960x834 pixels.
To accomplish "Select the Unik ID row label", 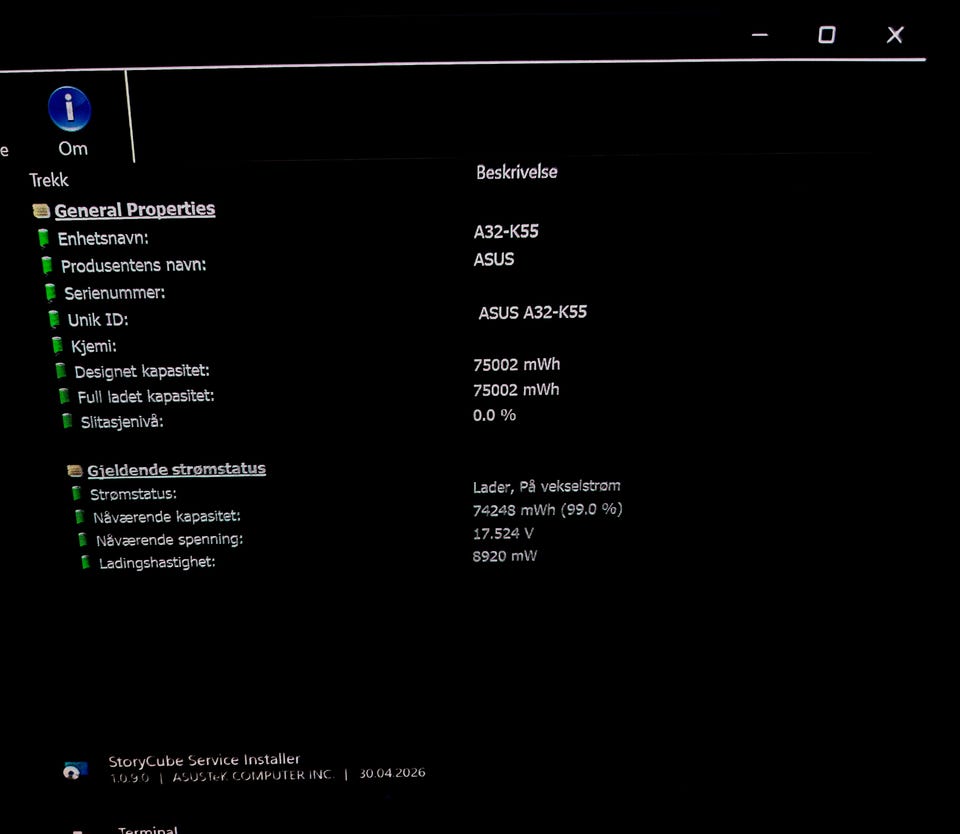I will tap(98, 320).
